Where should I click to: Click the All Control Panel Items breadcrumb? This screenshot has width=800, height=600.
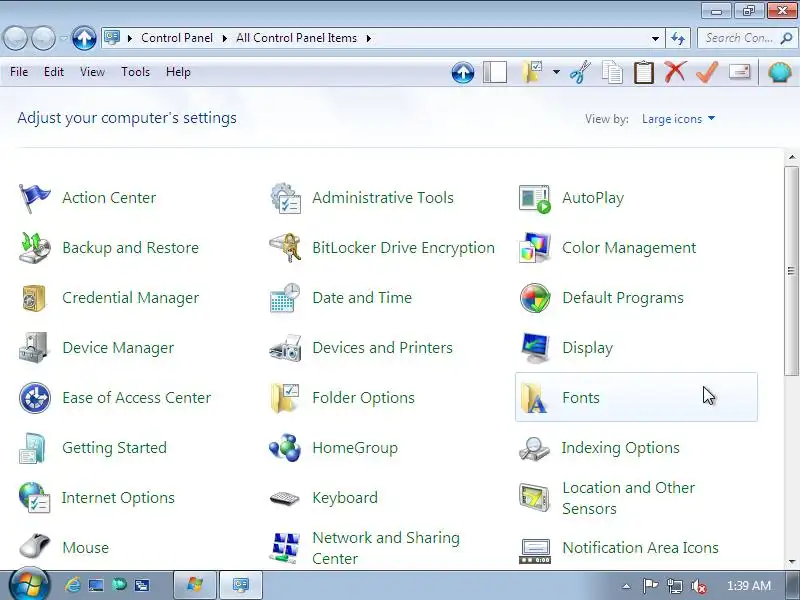pos(296,38)
